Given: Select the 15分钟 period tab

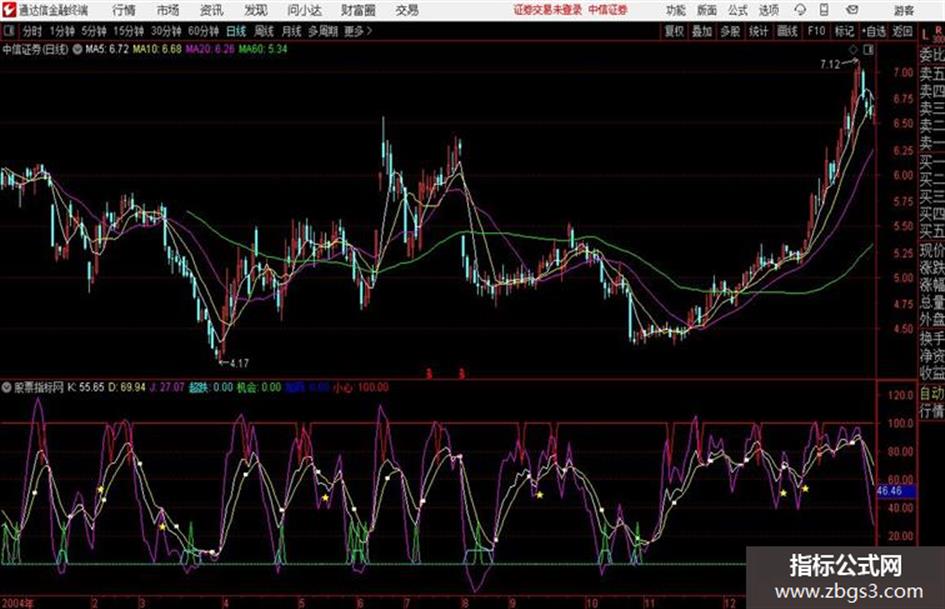Looking at the screenshot, I should pyautogui.click(x=129, y=31).
